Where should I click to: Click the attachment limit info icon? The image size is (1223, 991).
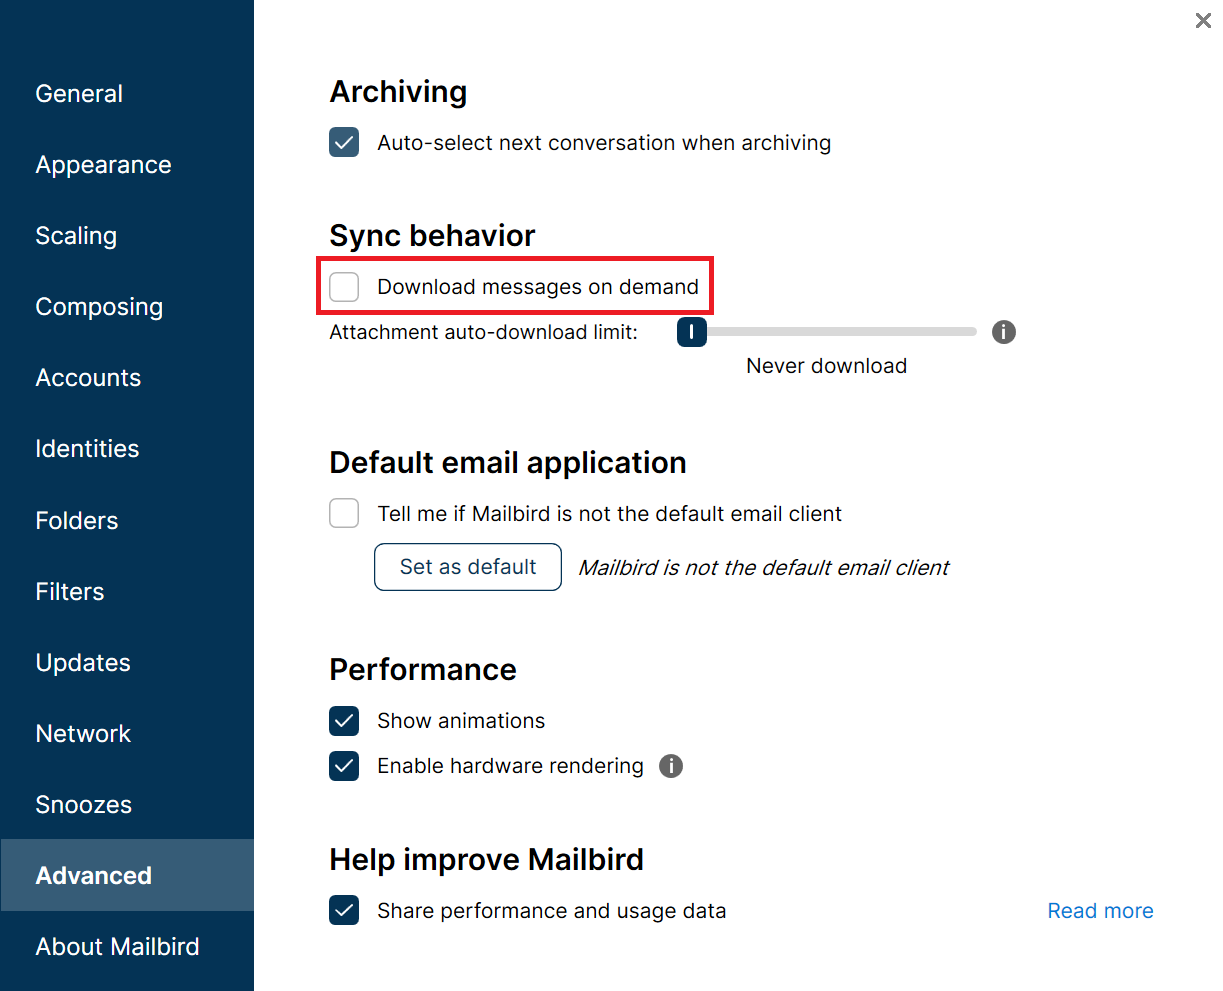tap(1004, 332)
